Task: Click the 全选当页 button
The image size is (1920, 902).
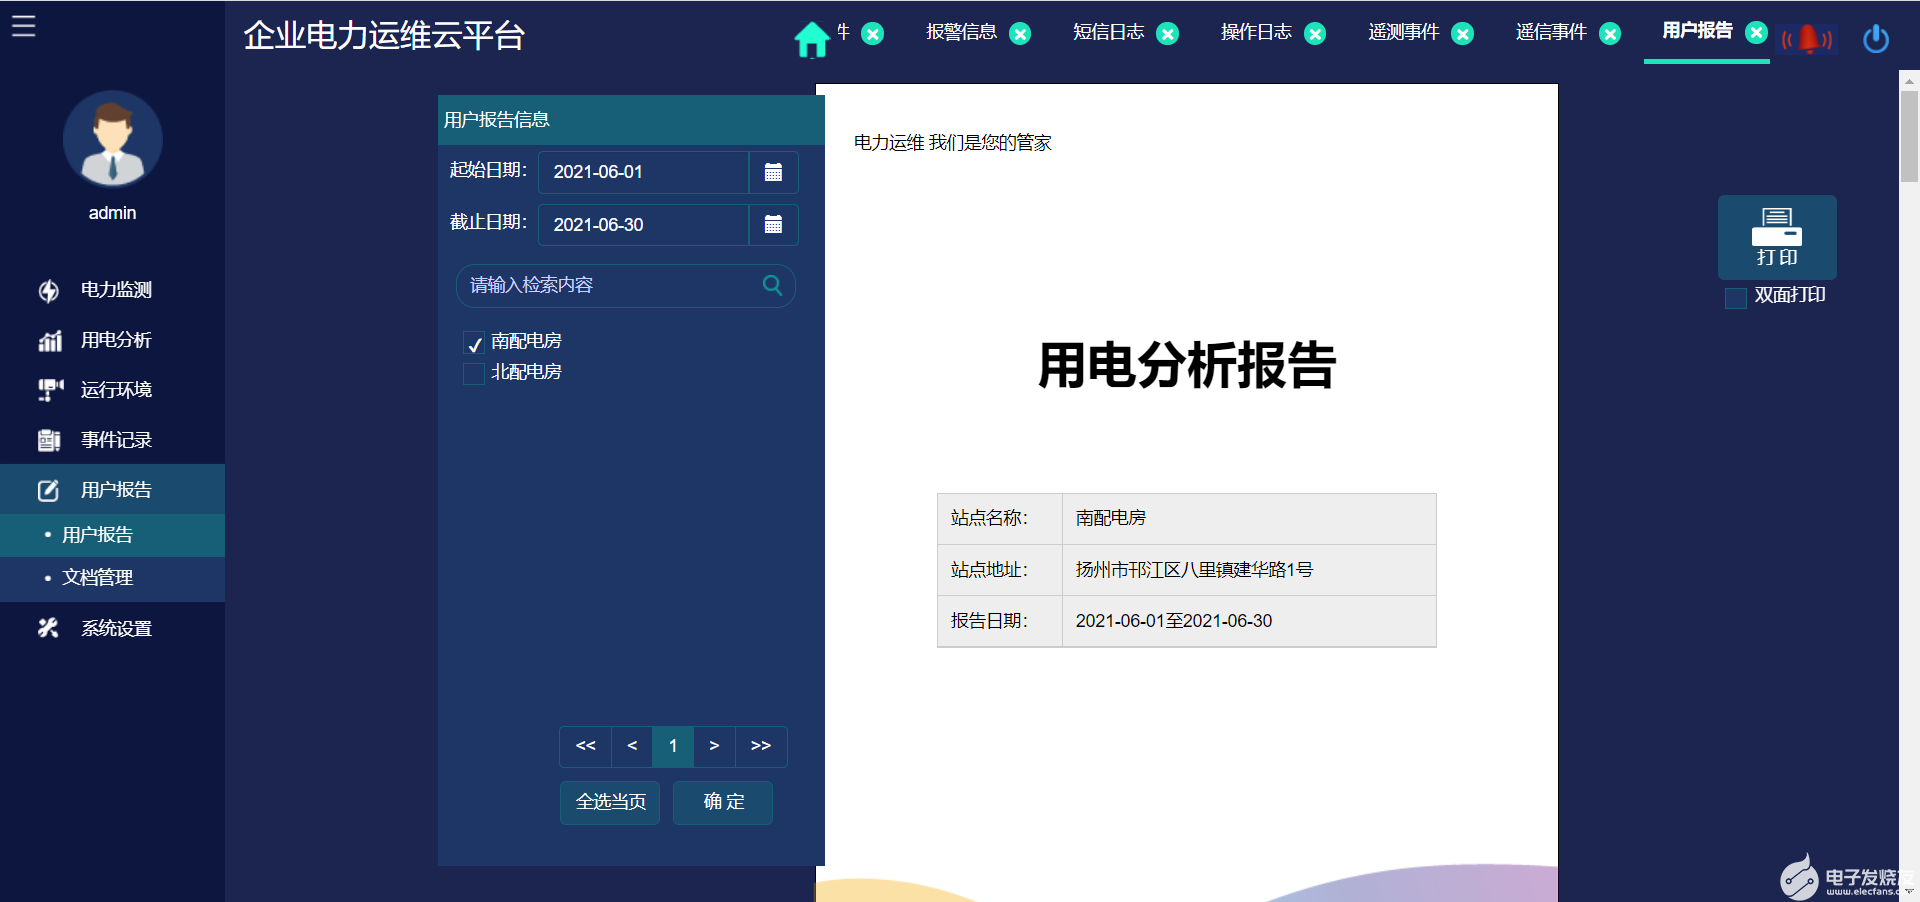Action: pos(610,803)
